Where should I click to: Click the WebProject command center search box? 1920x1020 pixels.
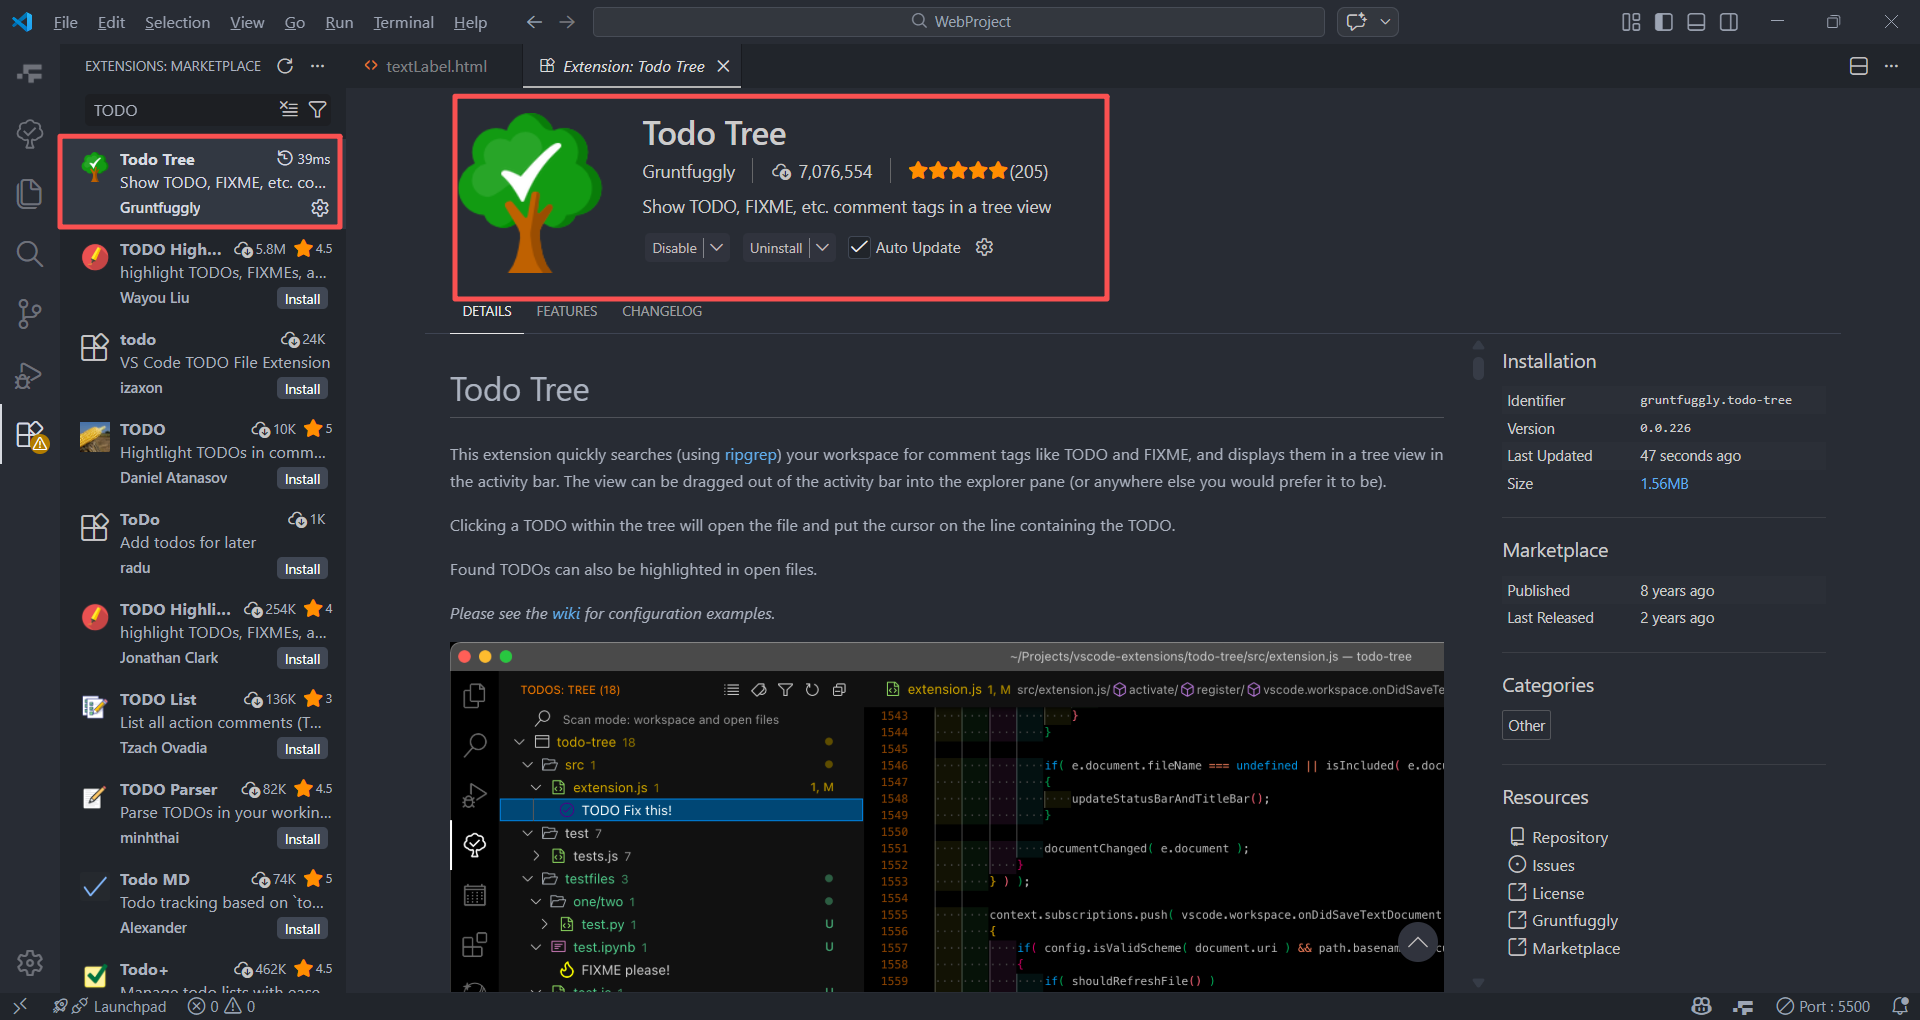pyautogui.click(x=958, y=22)
